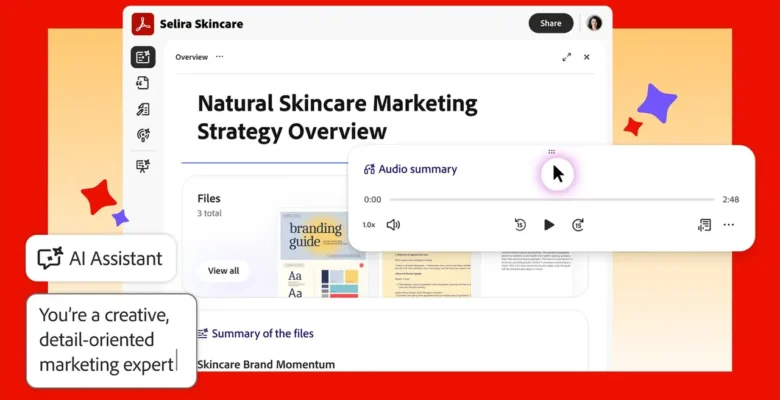This screenshot has width=780, height=400.
Task: Click the Files heading
Action: click(209, 199)
